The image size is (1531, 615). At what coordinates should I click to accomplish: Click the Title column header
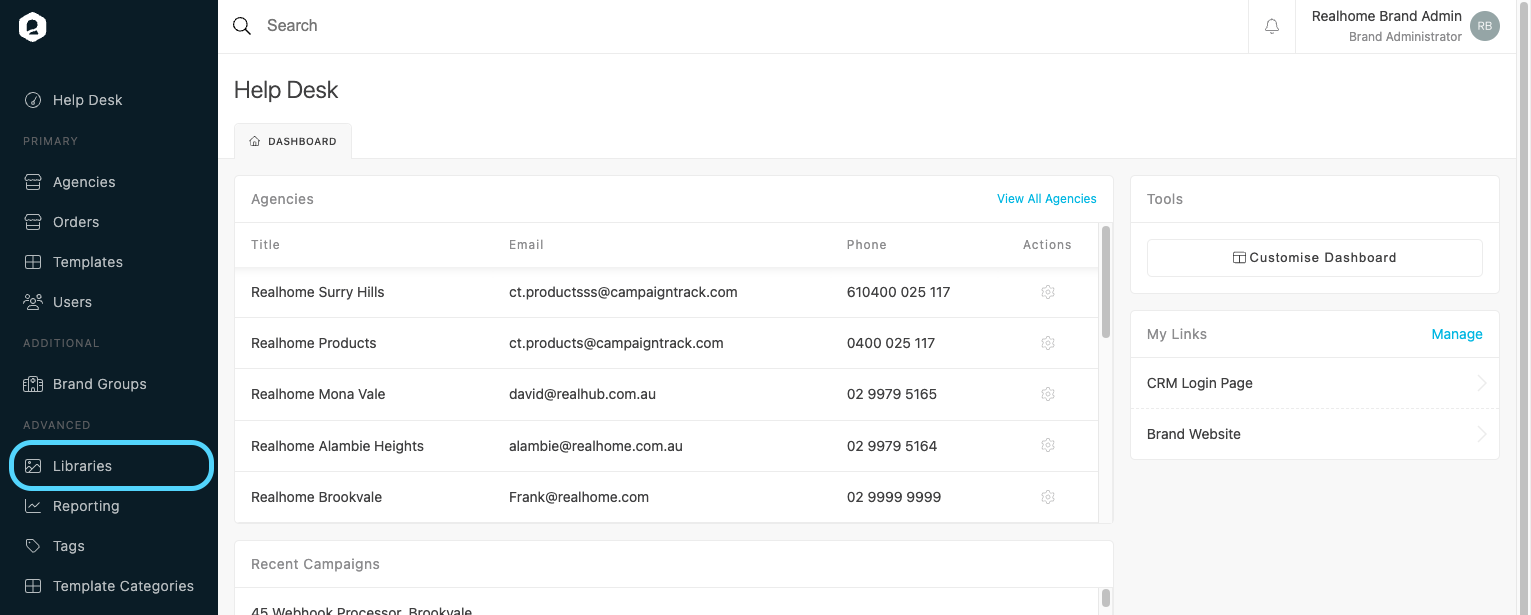click(x=266, y=244)
